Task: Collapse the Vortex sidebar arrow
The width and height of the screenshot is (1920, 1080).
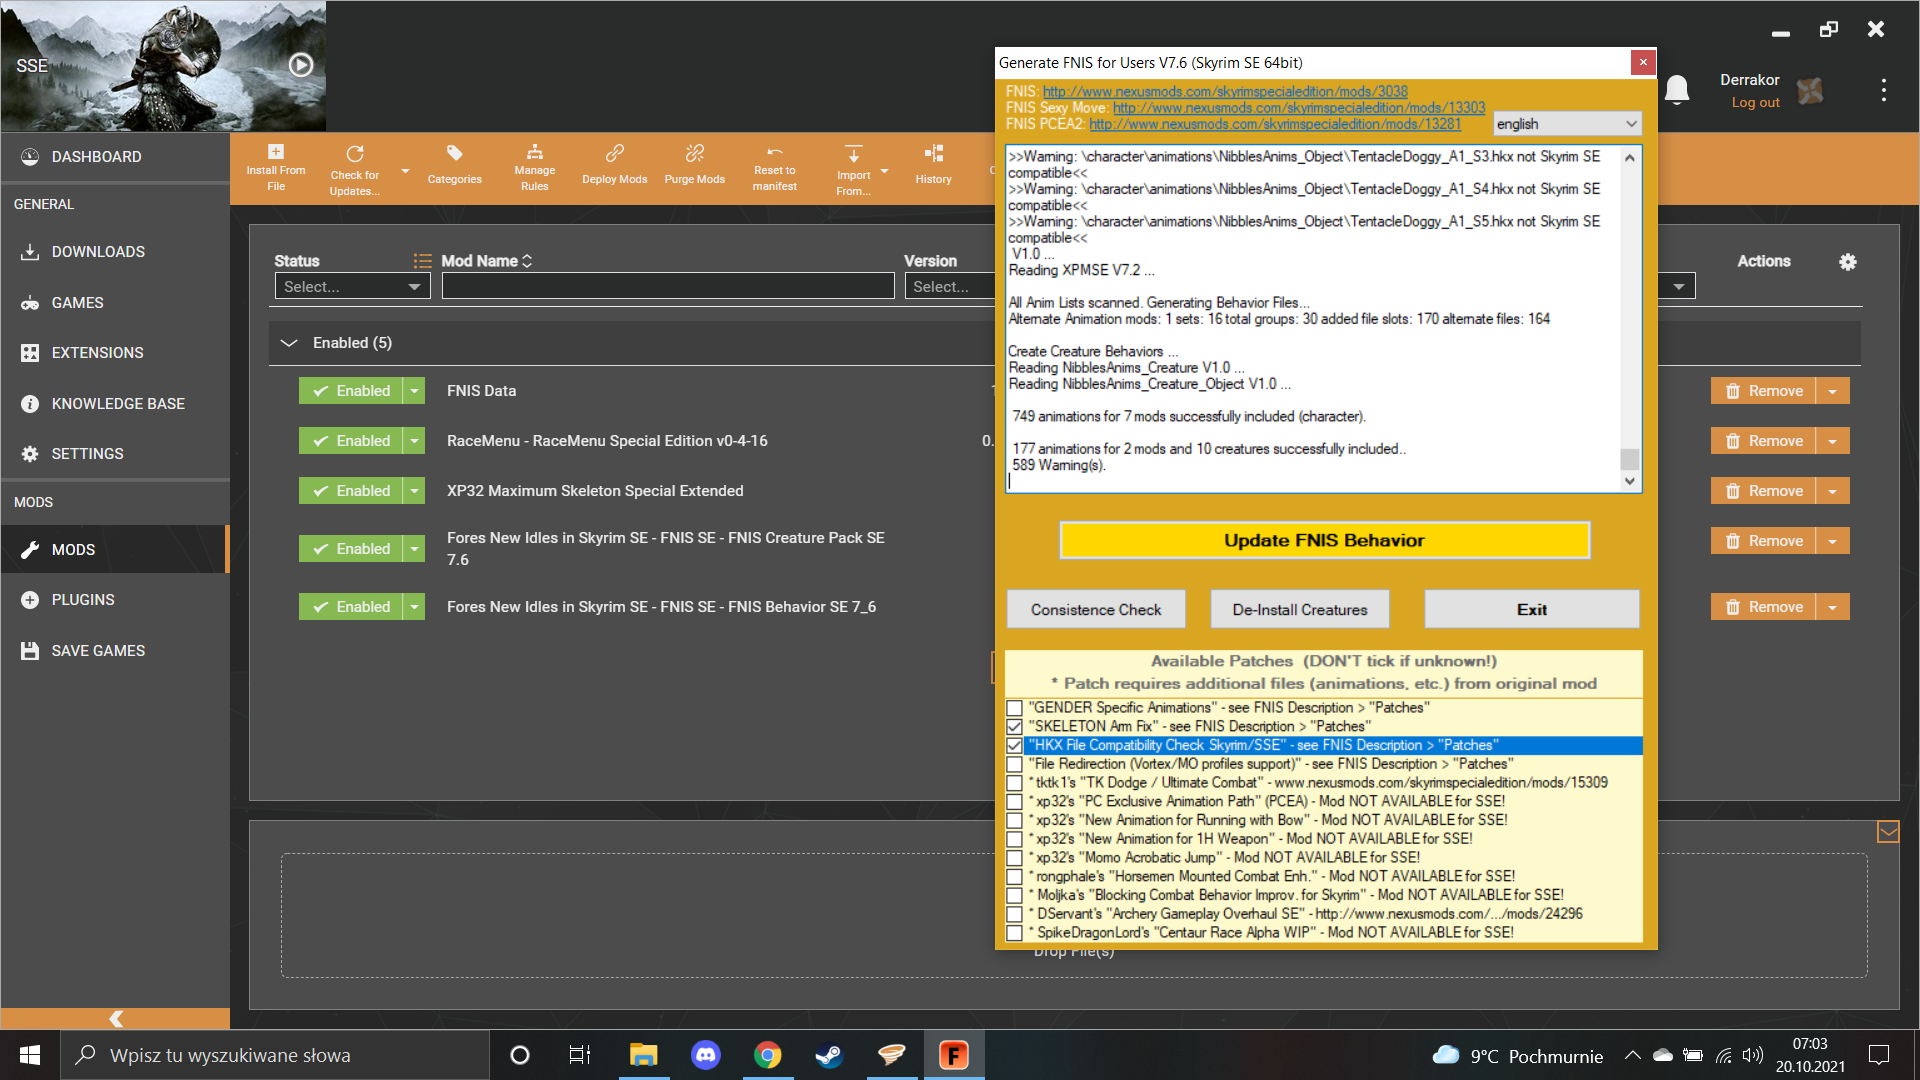Action: pos(116,1018)
